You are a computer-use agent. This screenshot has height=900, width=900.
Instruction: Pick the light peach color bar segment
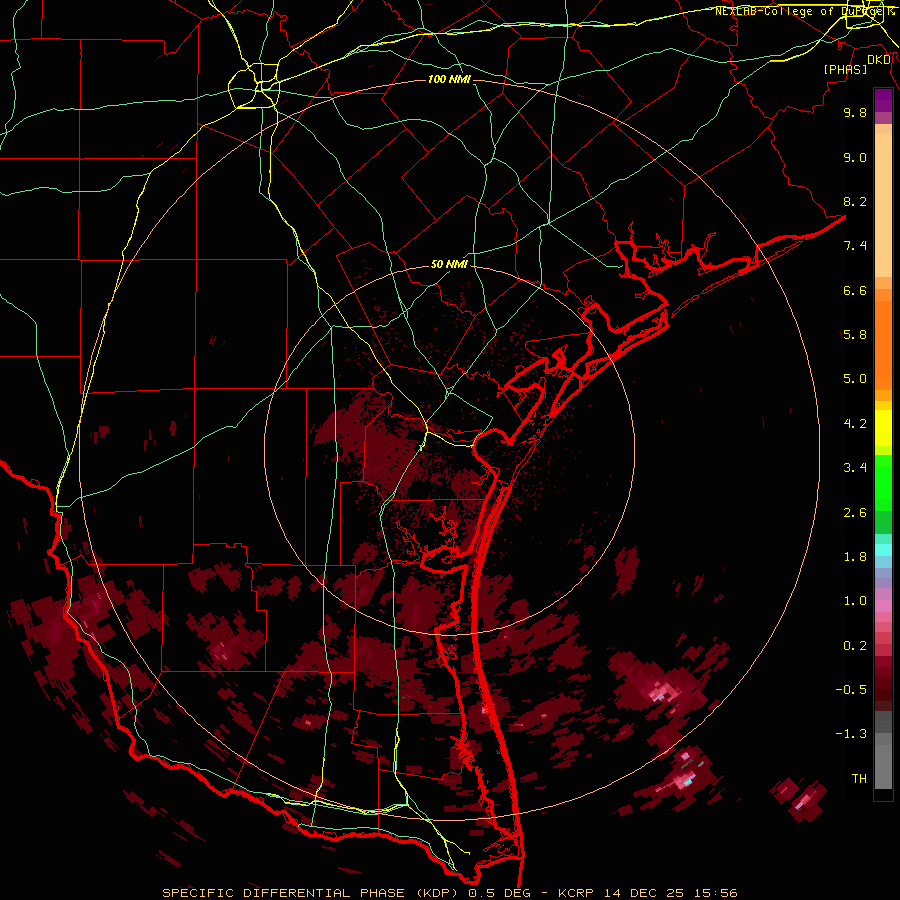(x=883, y=205)
